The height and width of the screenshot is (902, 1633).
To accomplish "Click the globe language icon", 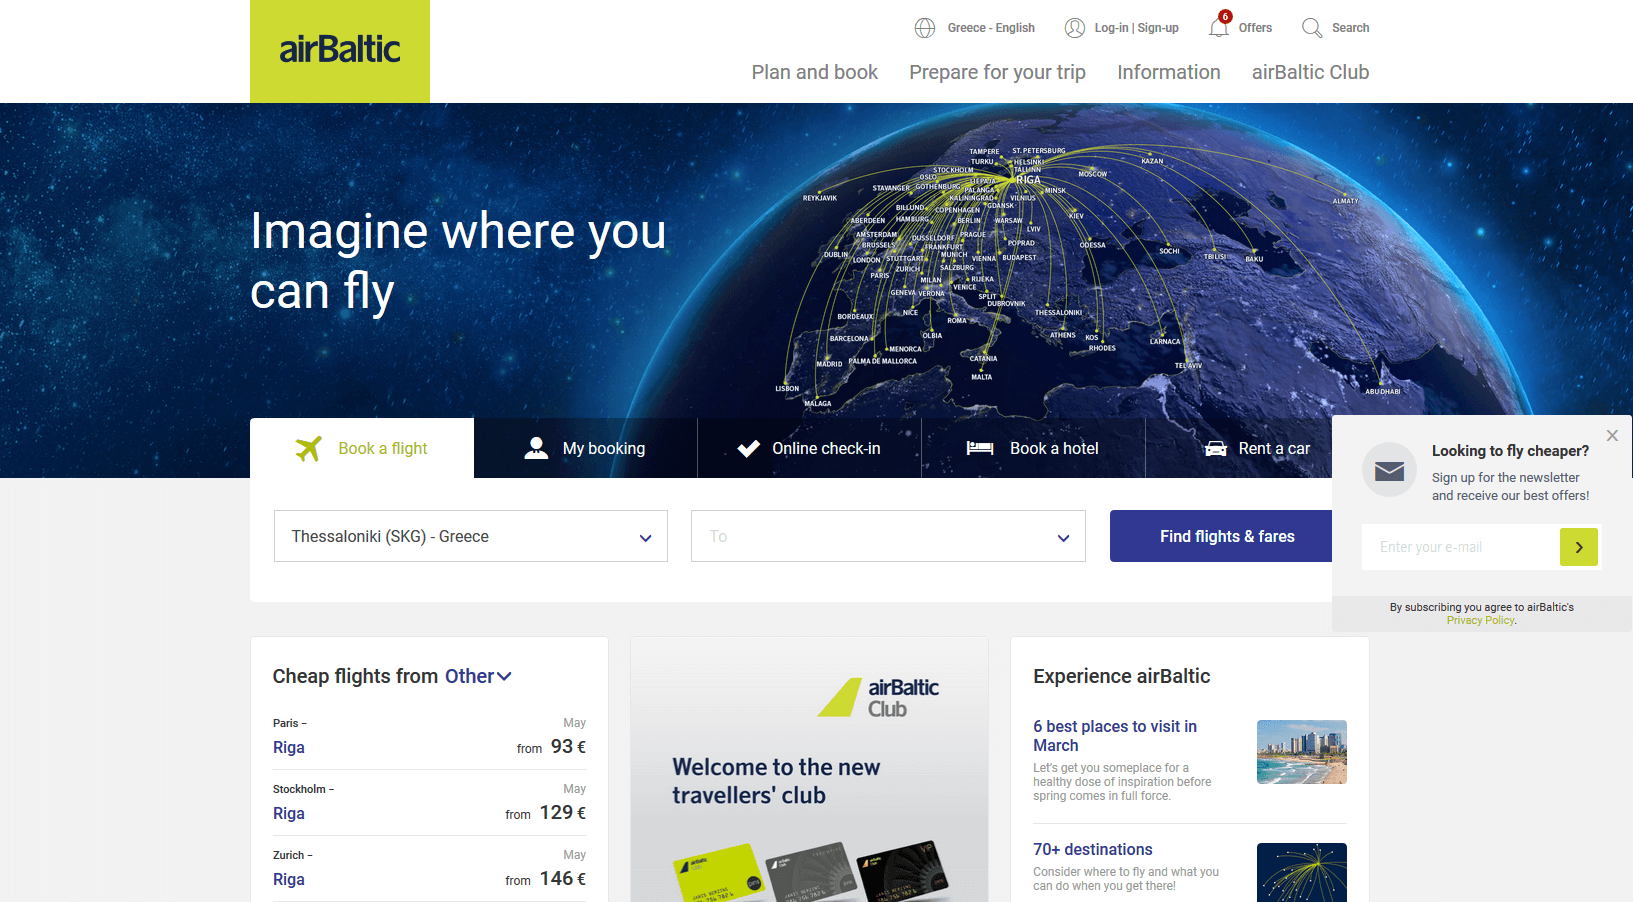I will coord(925,28).
